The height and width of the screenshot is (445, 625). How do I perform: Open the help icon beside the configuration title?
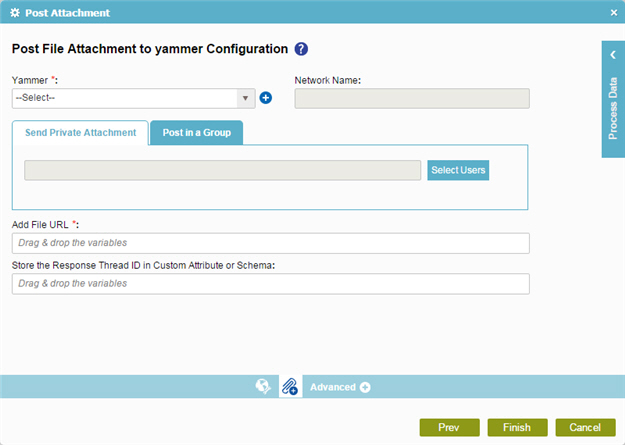coord(301,49)
